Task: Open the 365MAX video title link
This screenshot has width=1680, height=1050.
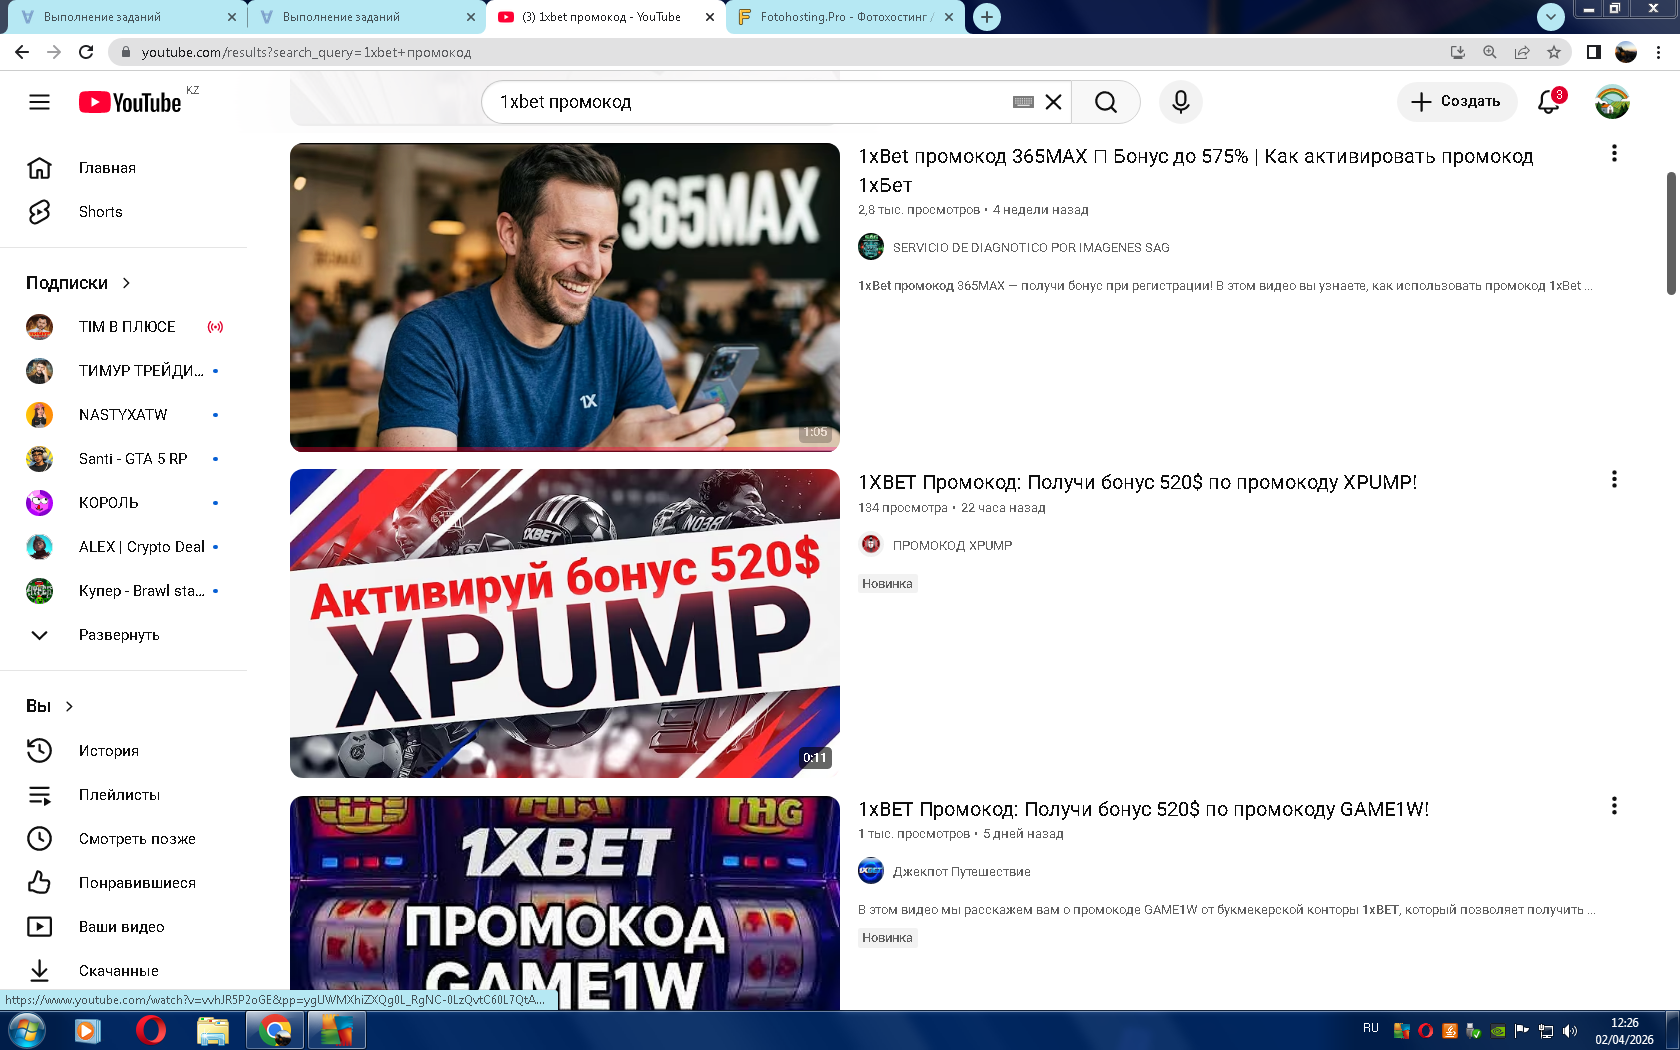Action: tap(1195, 171)
